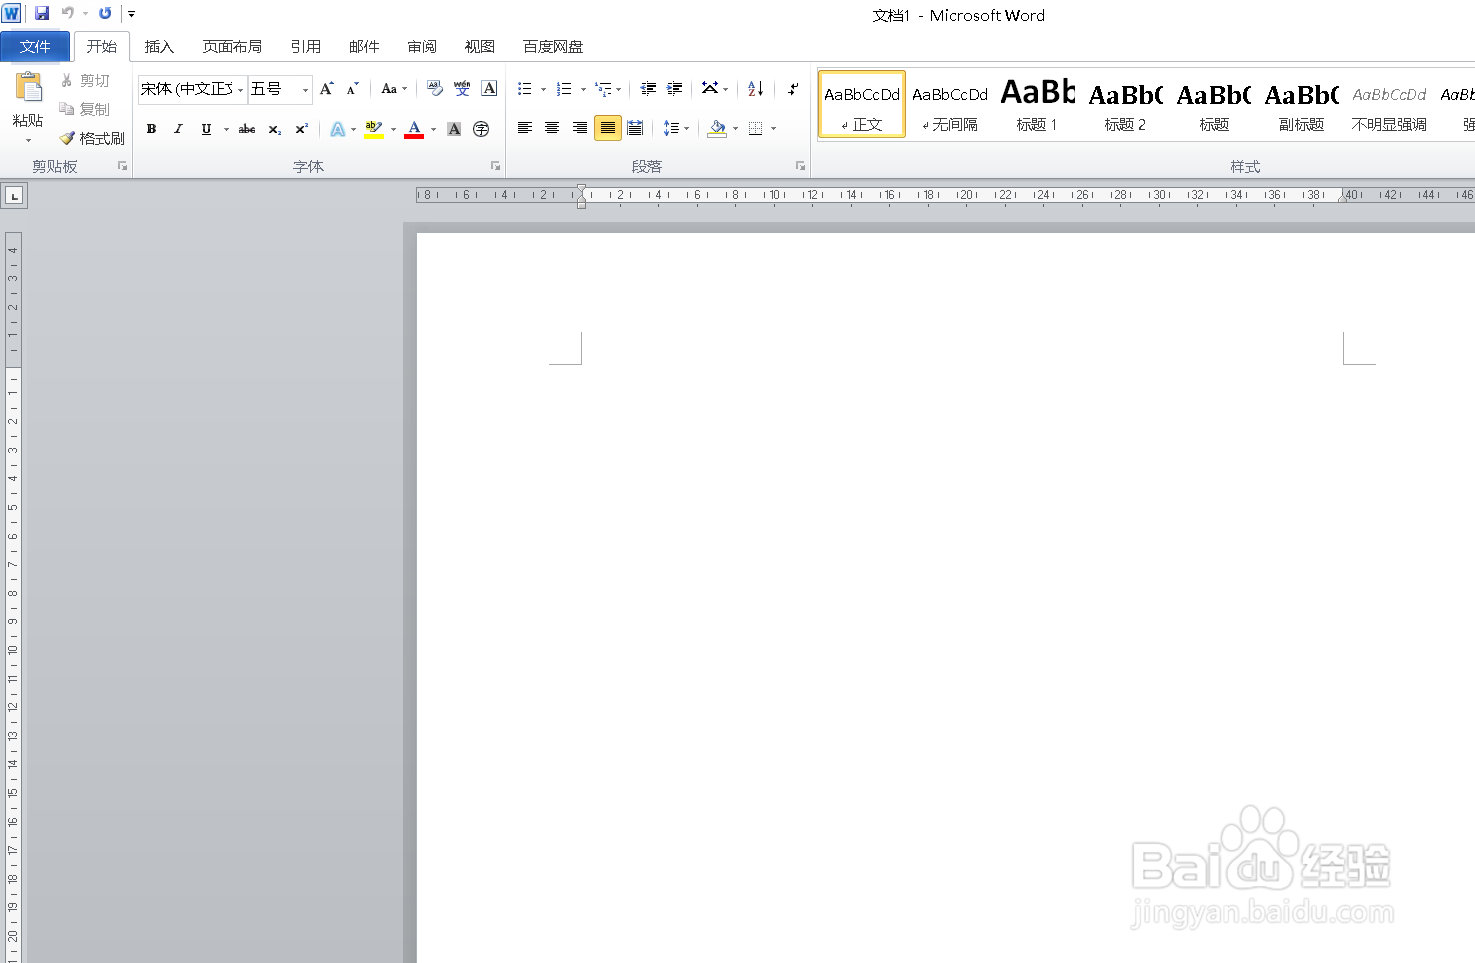
Task: Toggle the Show/Hide paragraph marks
Action: tap(792, 88)
